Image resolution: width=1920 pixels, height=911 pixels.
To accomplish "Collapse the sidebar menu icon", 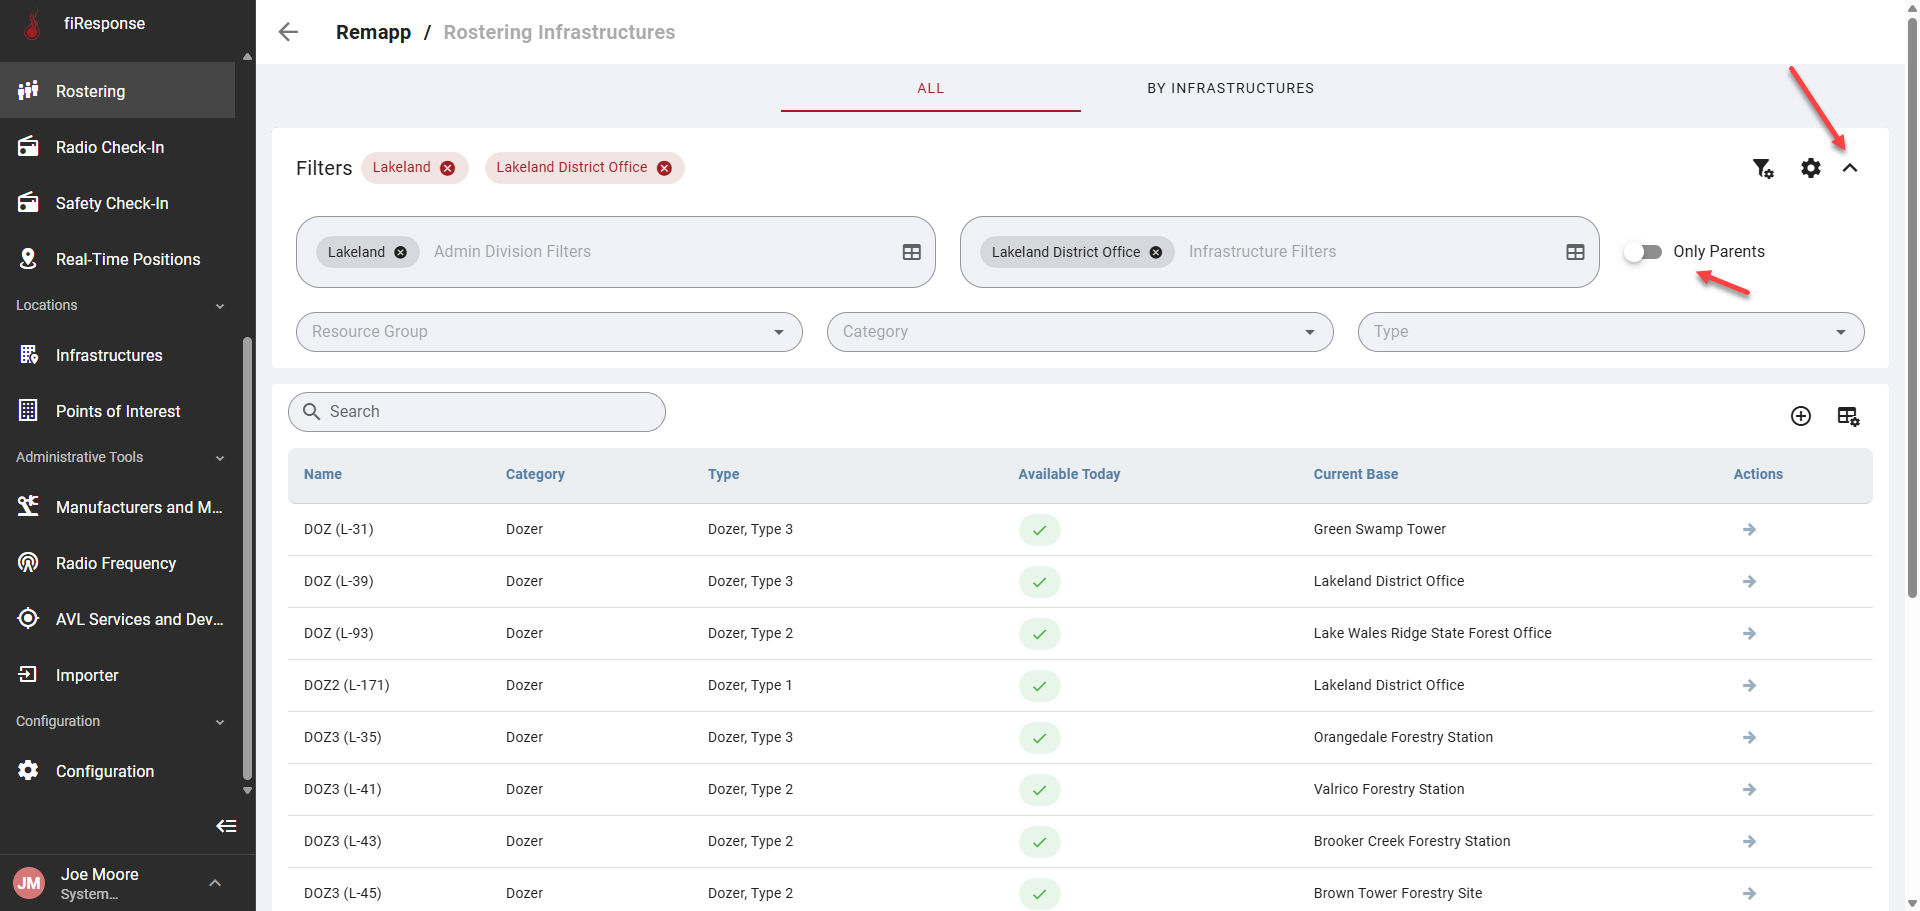I will (x=226, y=826).
